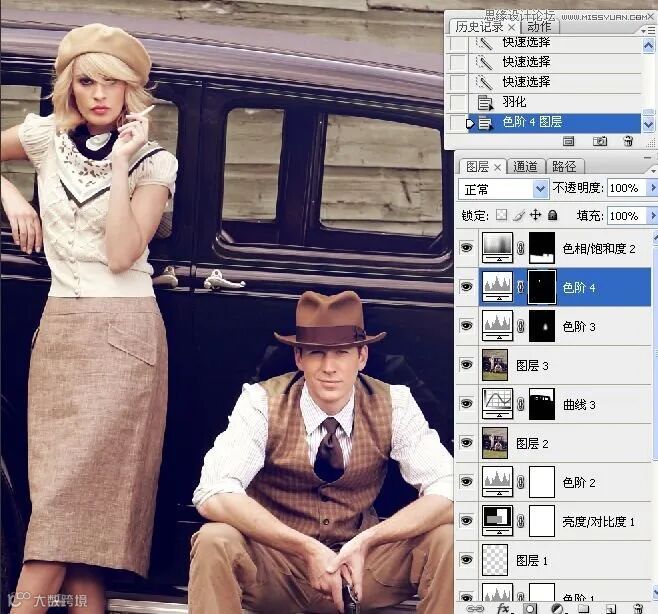This screenshot has height=614, width=658.
Task: Switch to the 历史记录 tab
Action: (479, 27)
